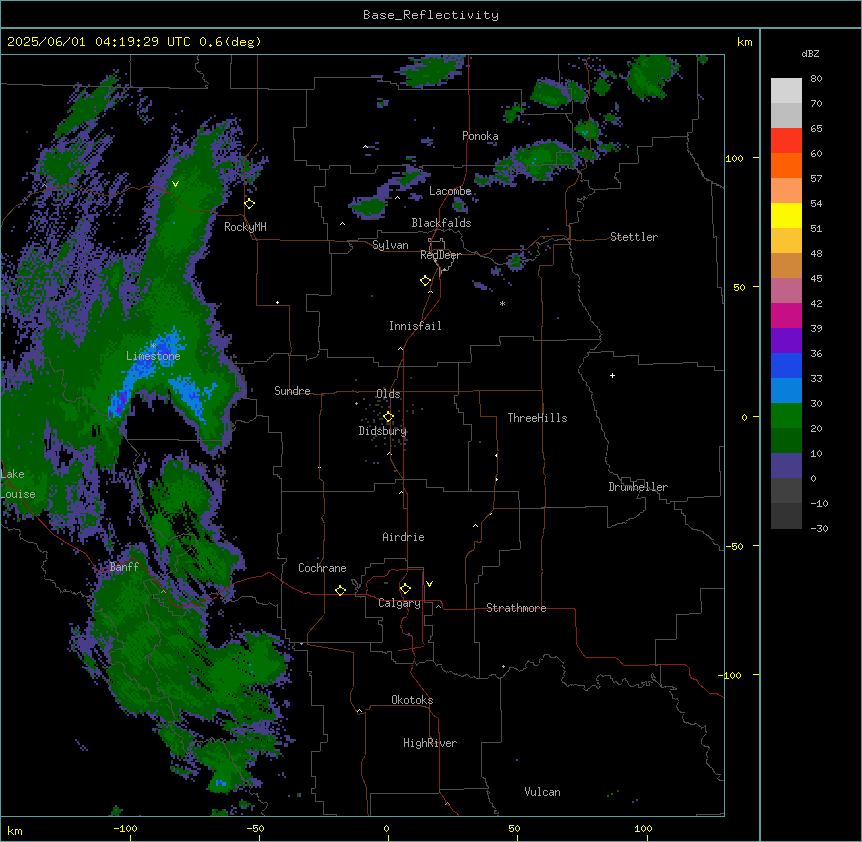Click the yellow v marker northwest of RockyMH
This screenshot has width=862, height=842.
tap(175, 184)
